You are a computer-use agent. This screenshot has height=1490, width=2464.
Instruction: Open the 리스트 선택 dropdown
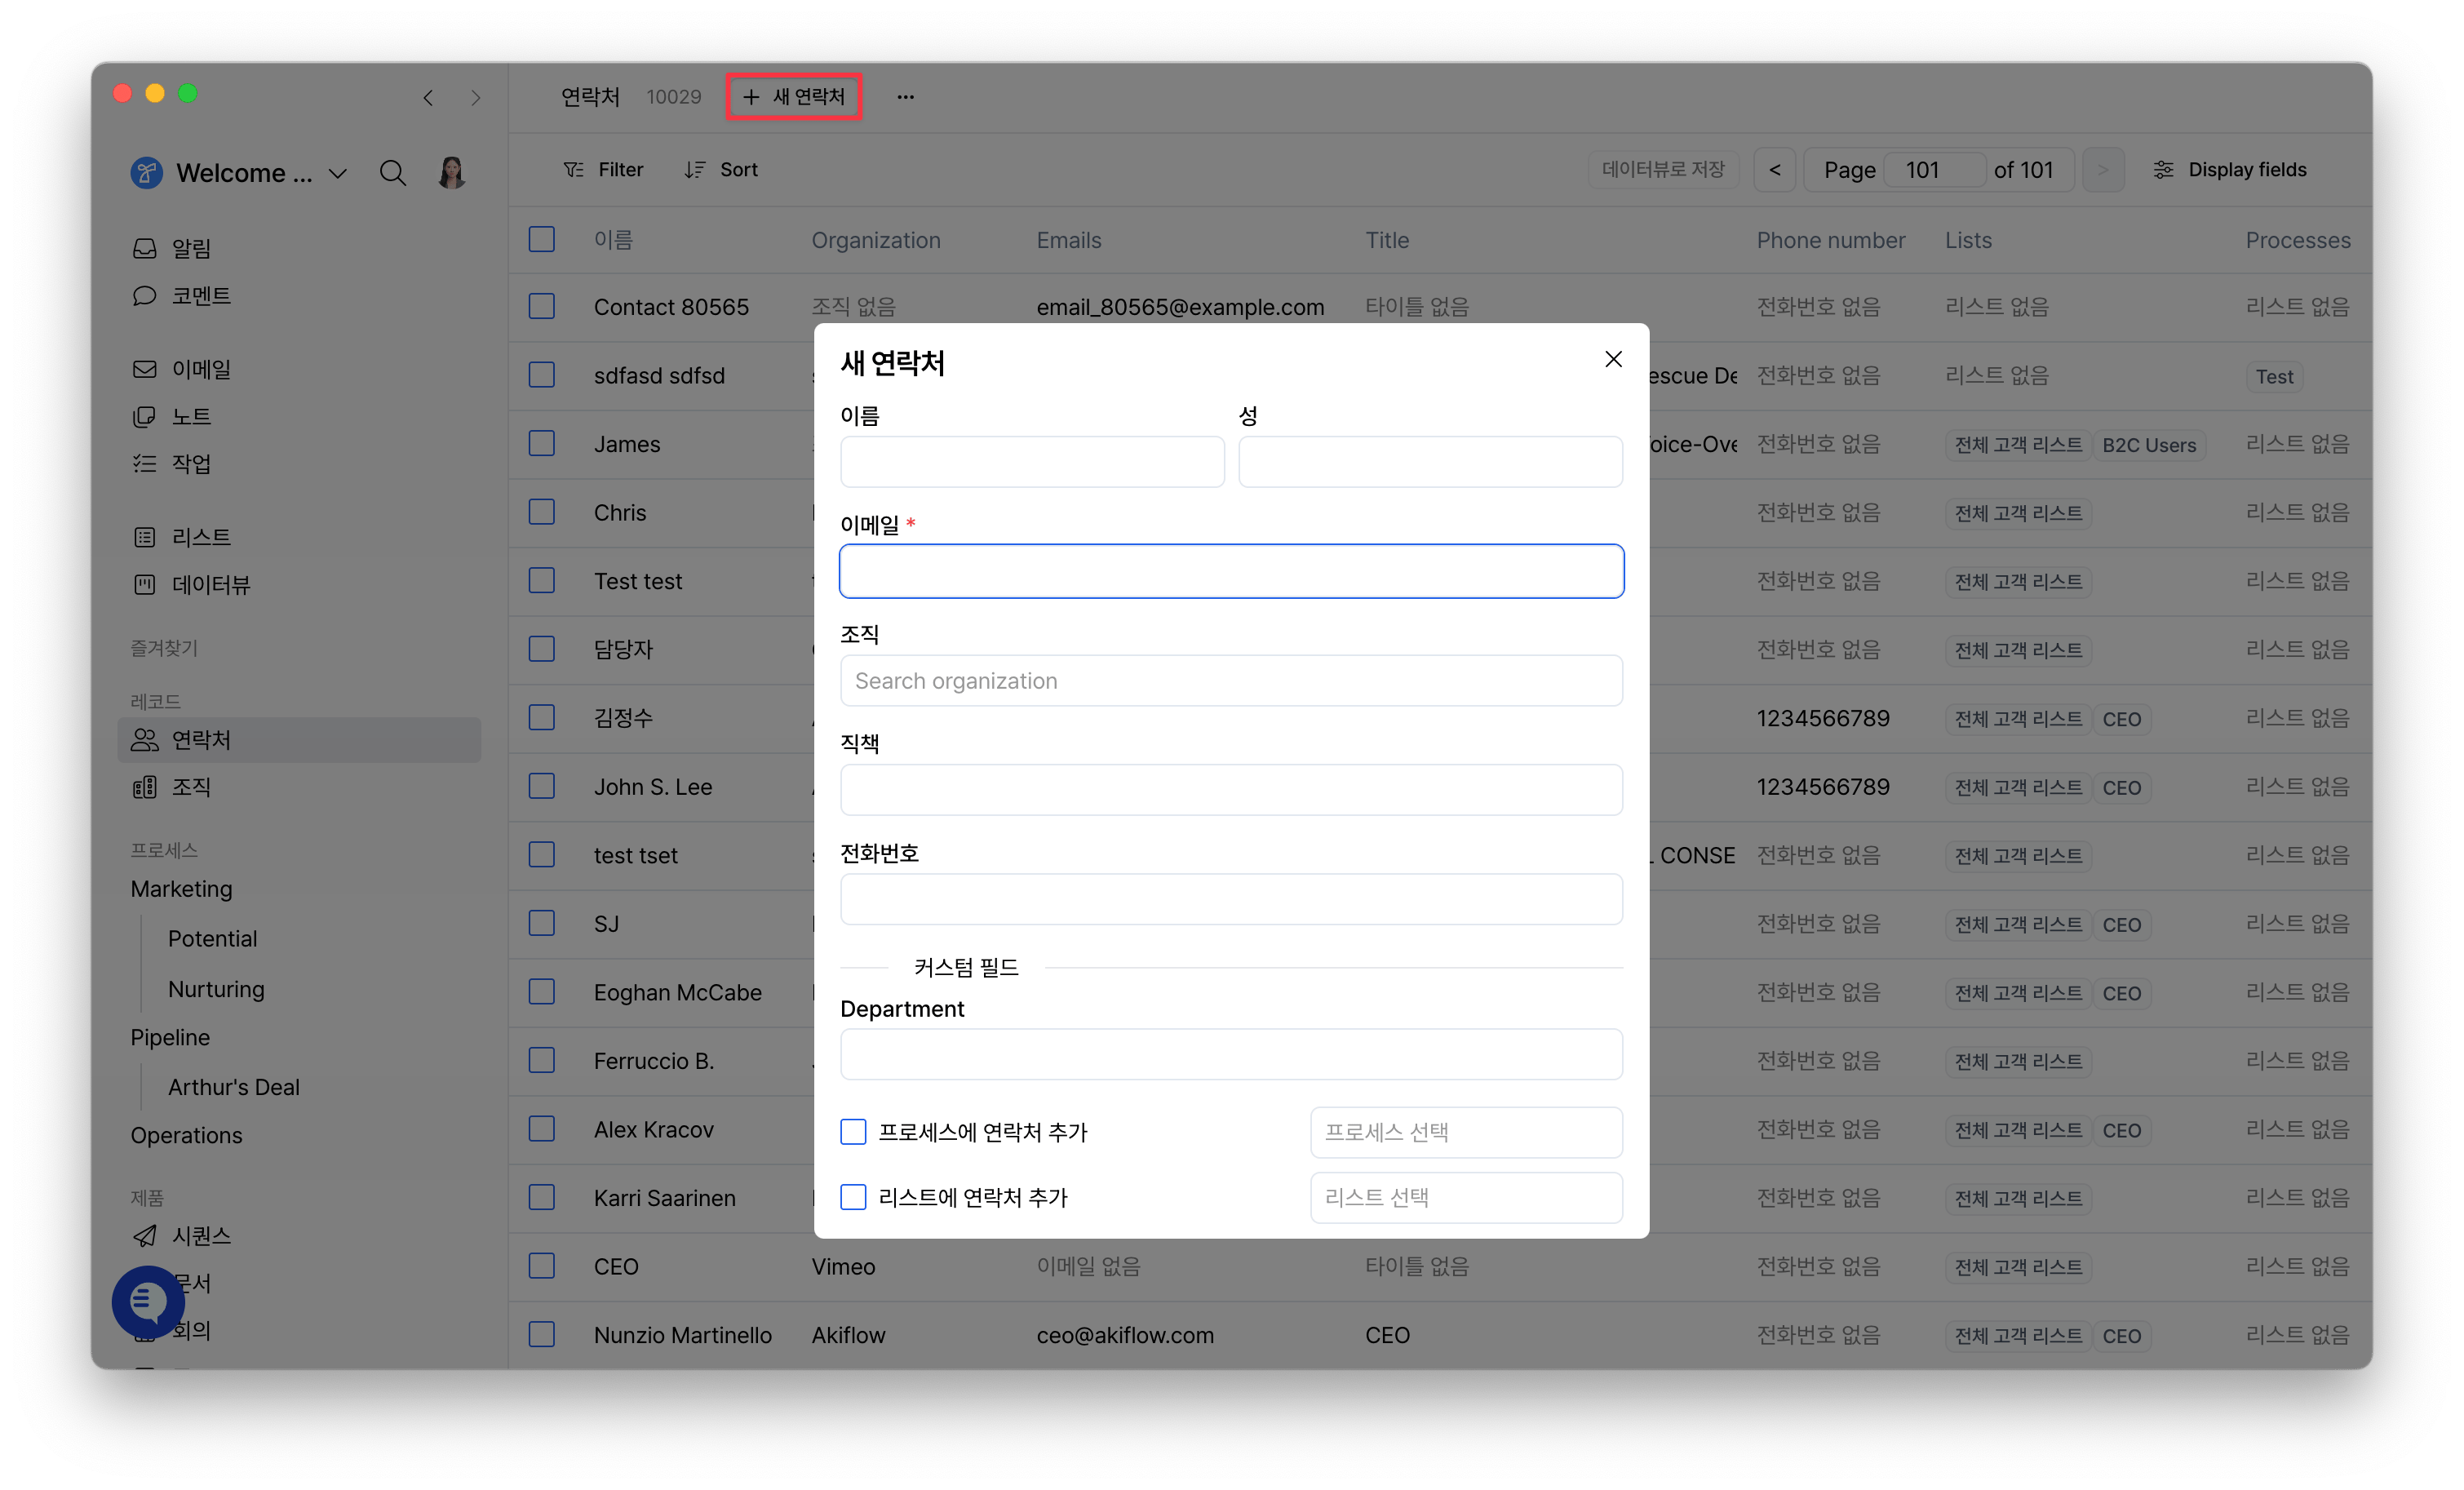[x=1466, y=1197]
